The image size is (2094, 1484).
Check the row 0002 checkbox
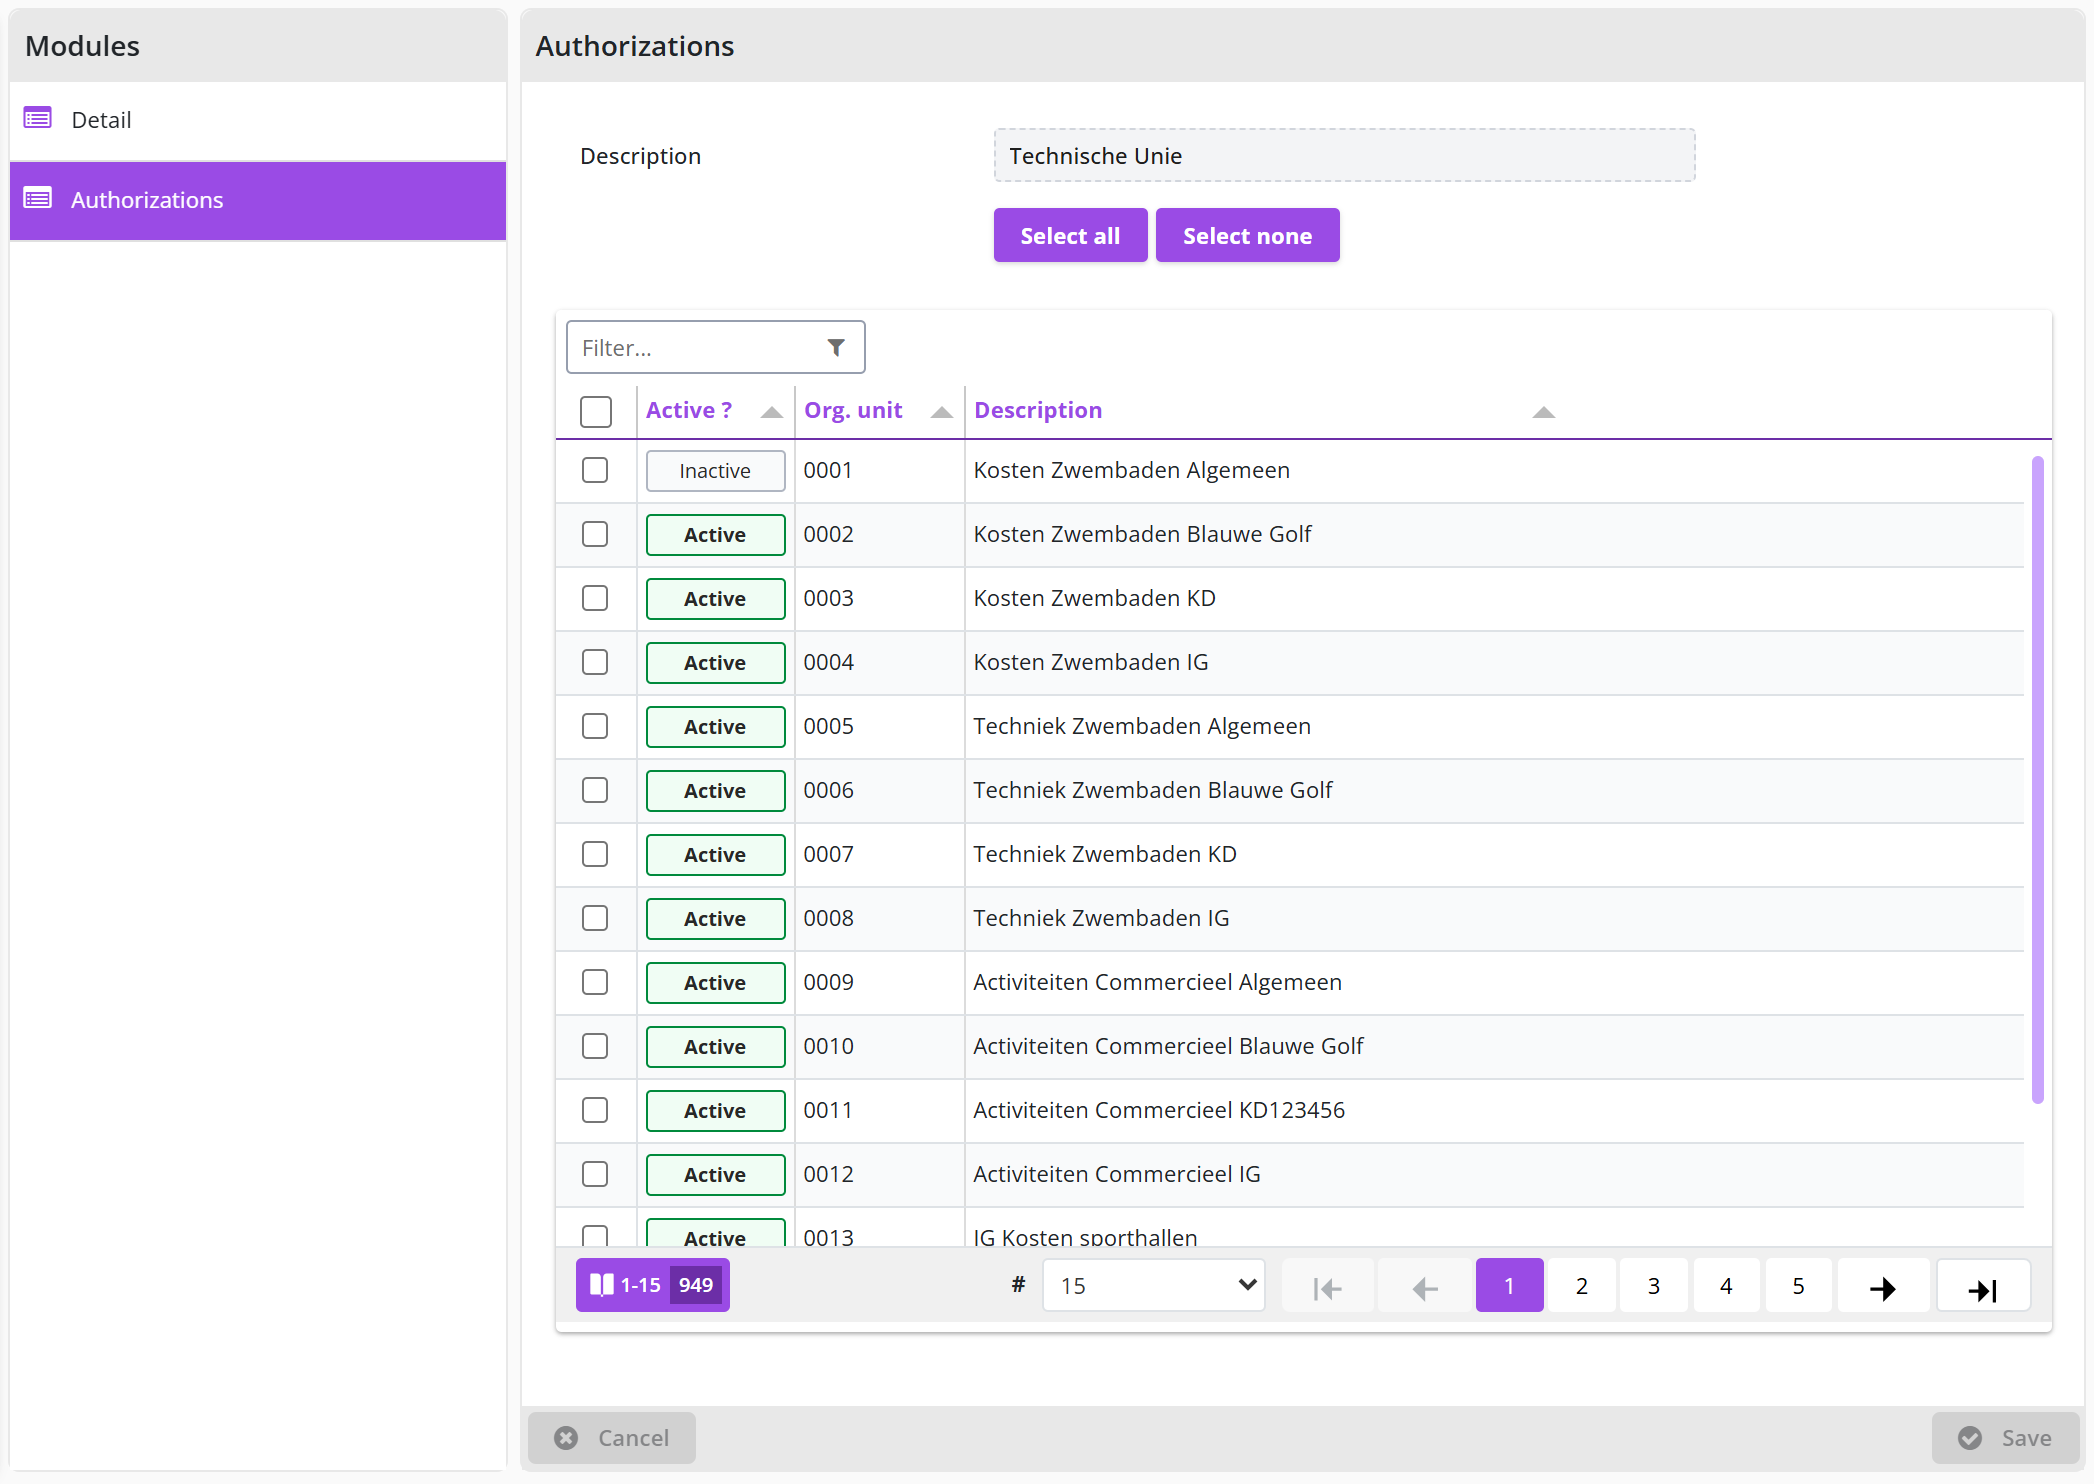coord(595,534)
